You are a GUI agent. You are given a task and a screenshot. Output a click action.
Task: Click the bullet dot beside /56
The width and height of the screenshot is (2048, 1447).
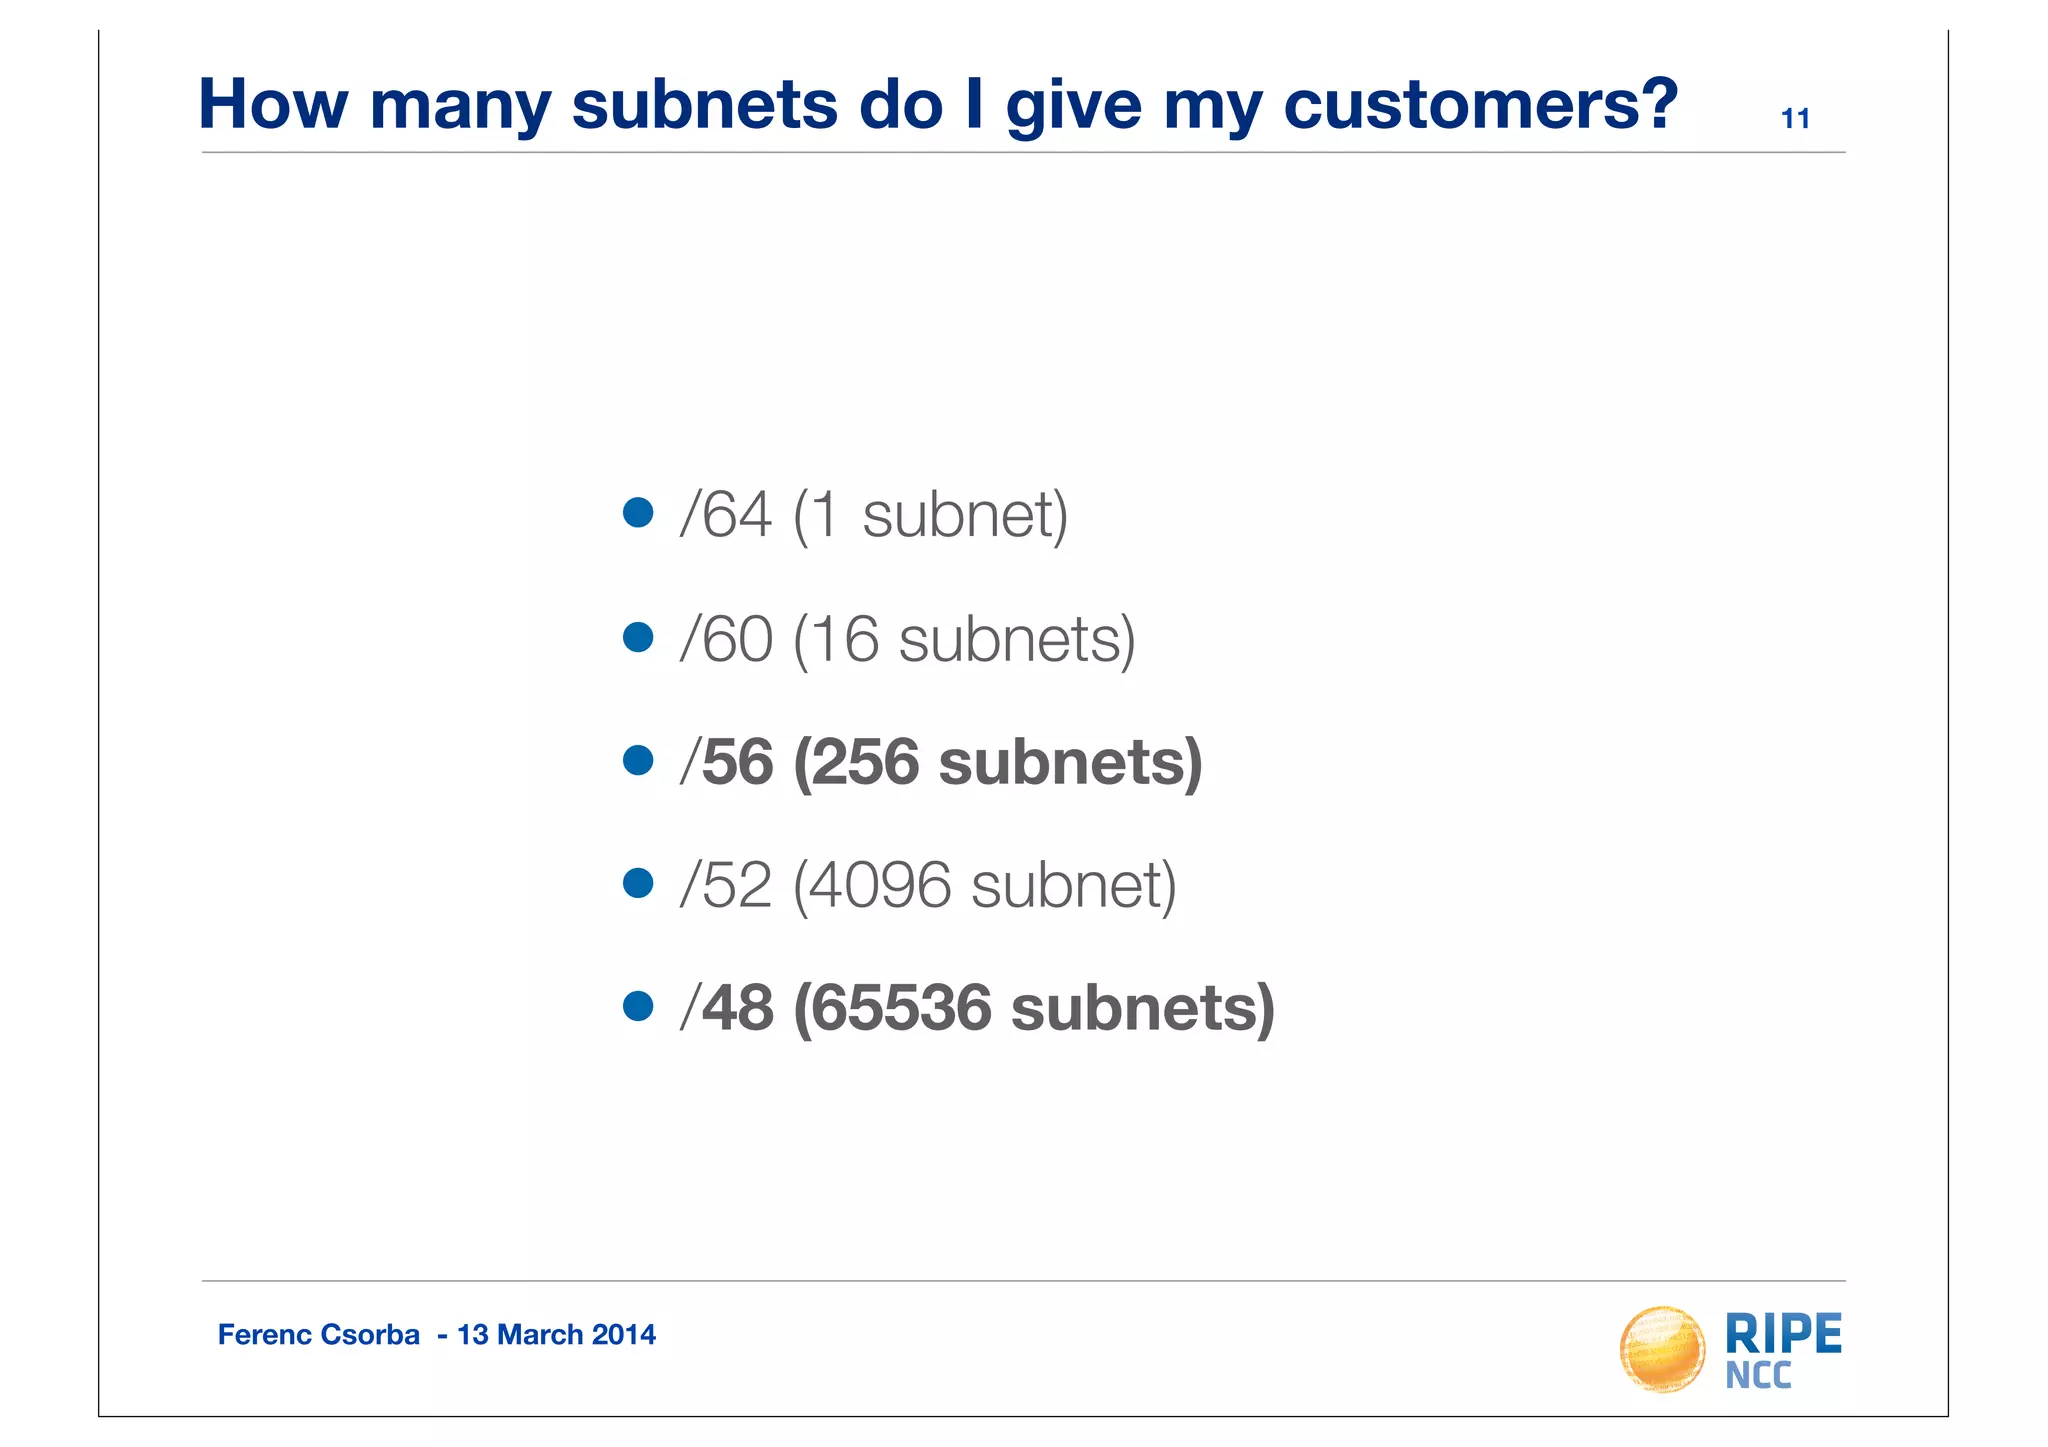coord(638,760)
